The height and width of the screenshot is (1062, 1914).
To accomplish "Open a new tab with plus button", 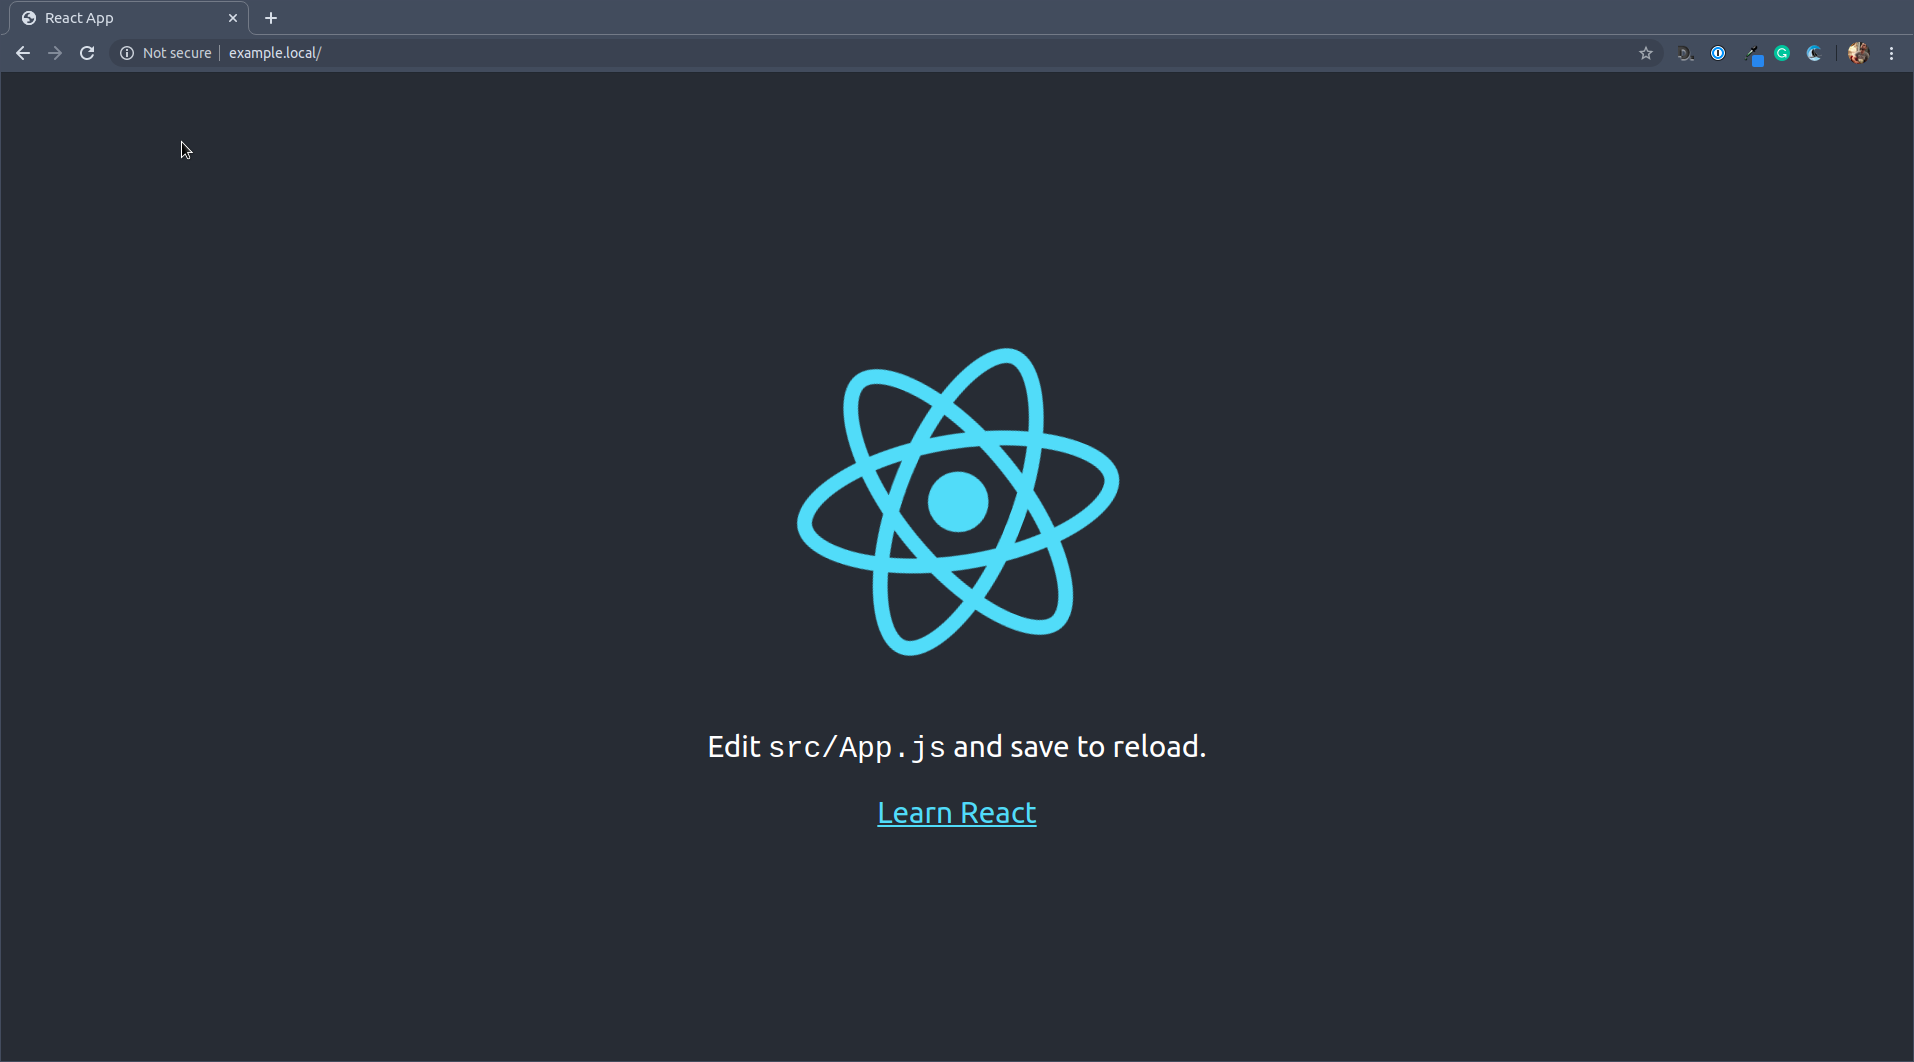I will click(x=271, y=18).
